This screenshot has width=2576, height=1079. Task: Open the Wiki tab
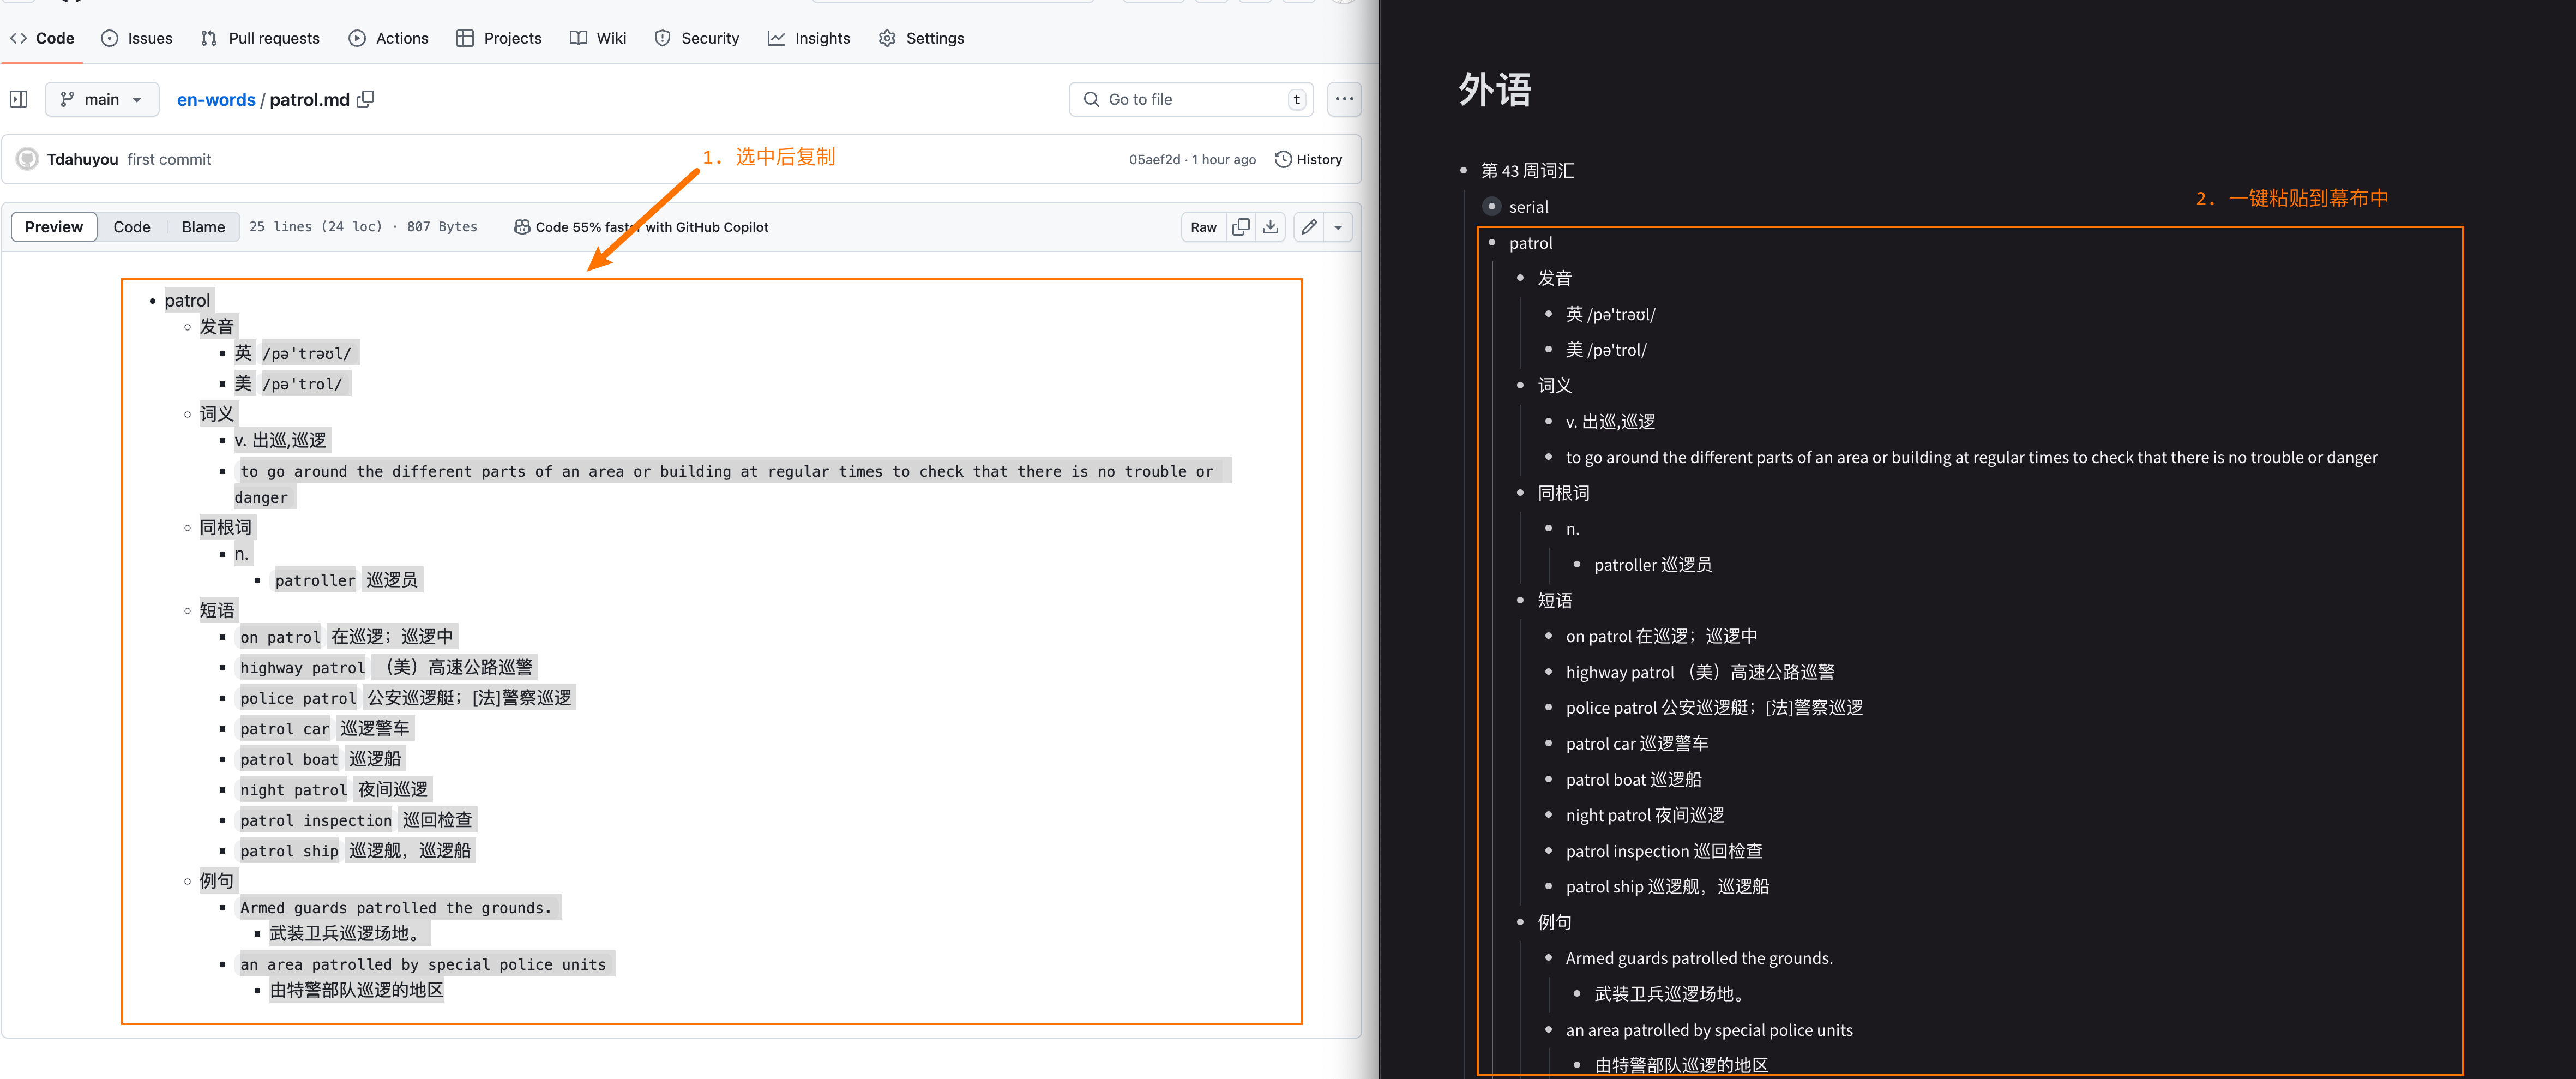click(598, 38)
